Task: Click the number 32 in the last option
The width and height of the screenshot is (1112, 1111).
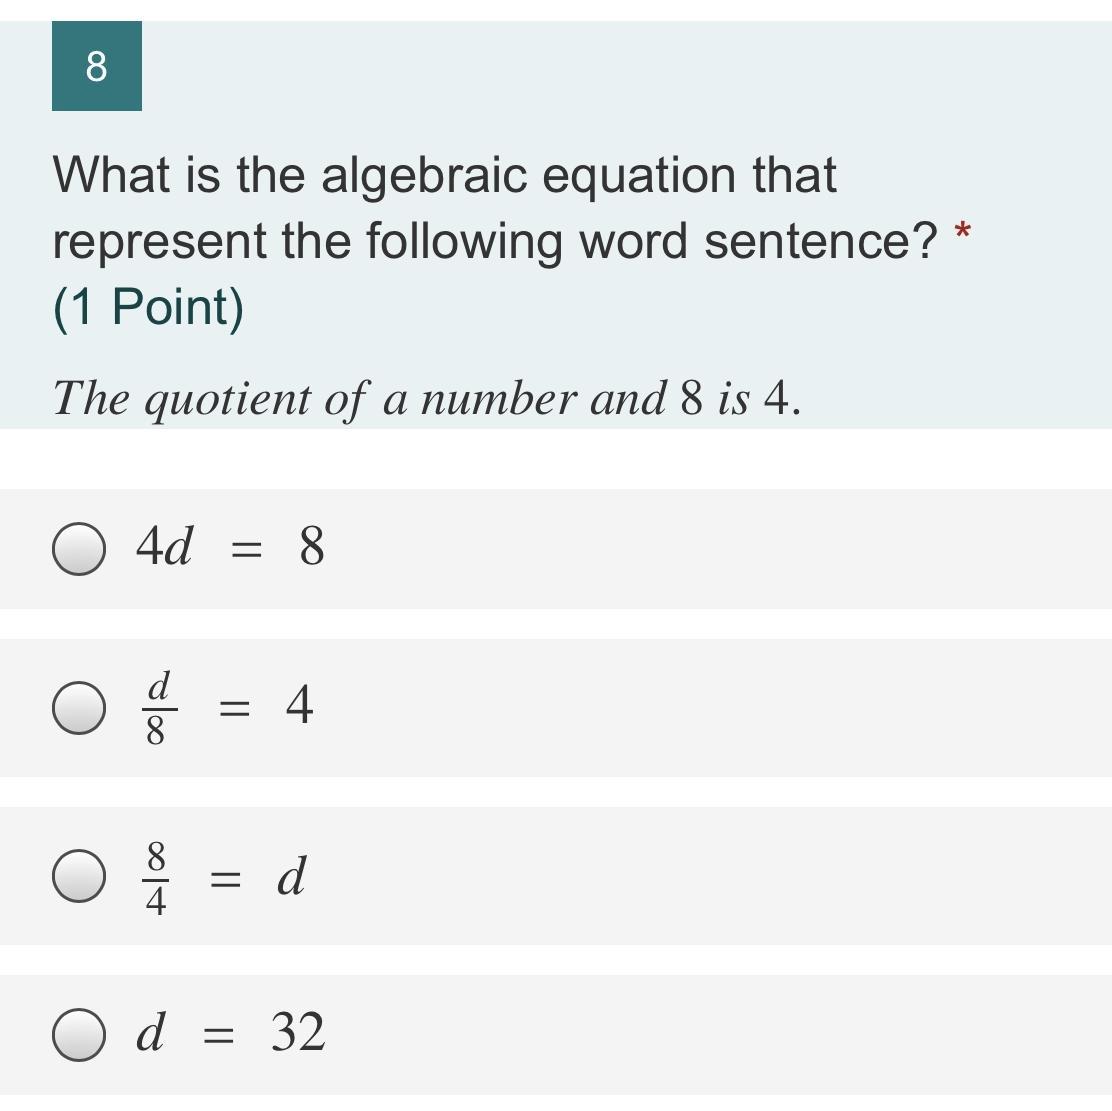Action: 298,1033
